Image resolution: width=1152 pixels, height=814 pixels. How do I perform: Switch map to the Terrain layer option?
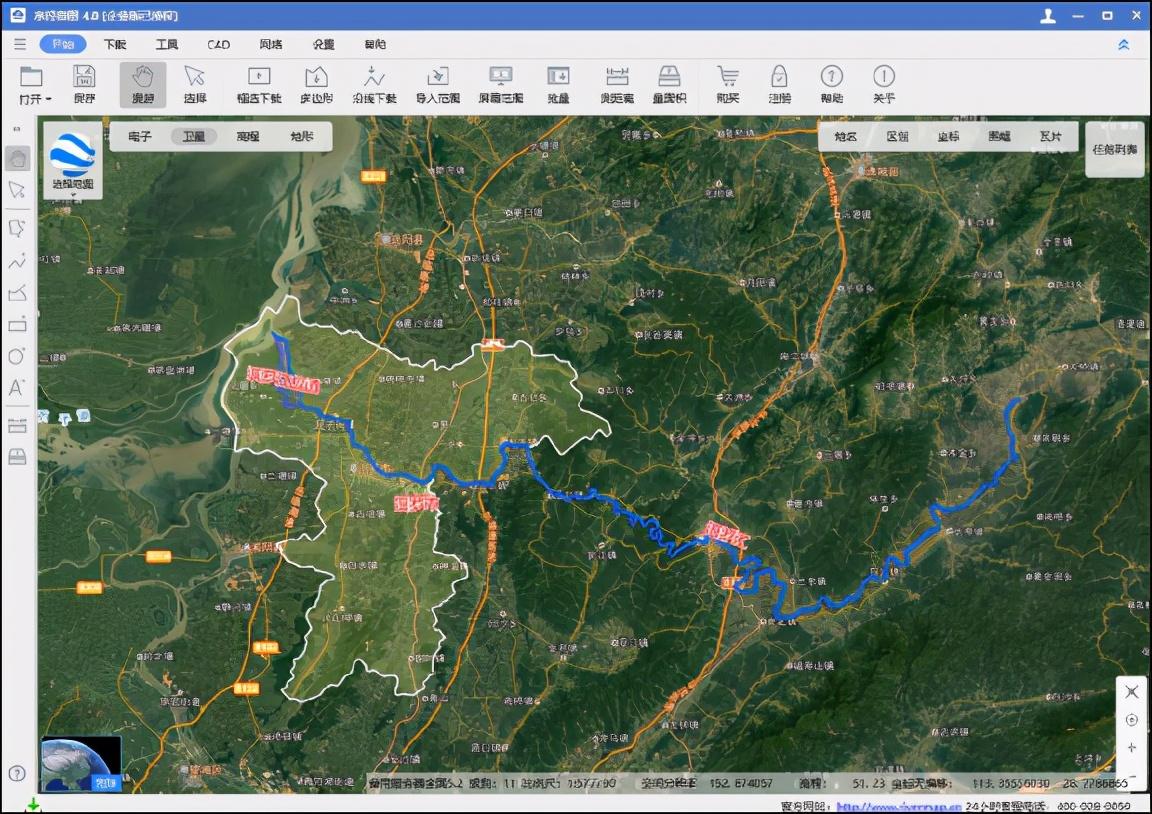point(302,136)
